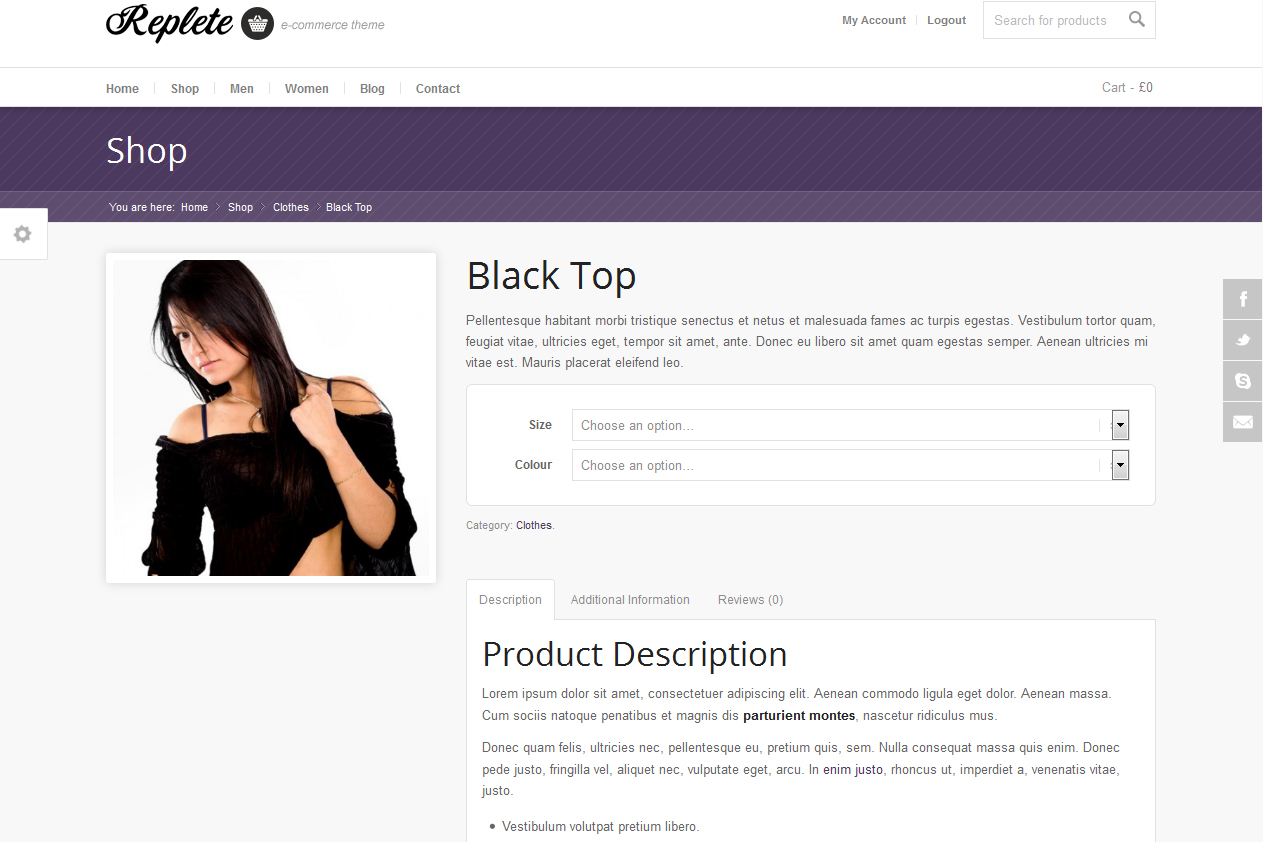The height and width of the screenshot is (842, 1263).
Task: Go to the Blog menu item
Action: [372, 89]
